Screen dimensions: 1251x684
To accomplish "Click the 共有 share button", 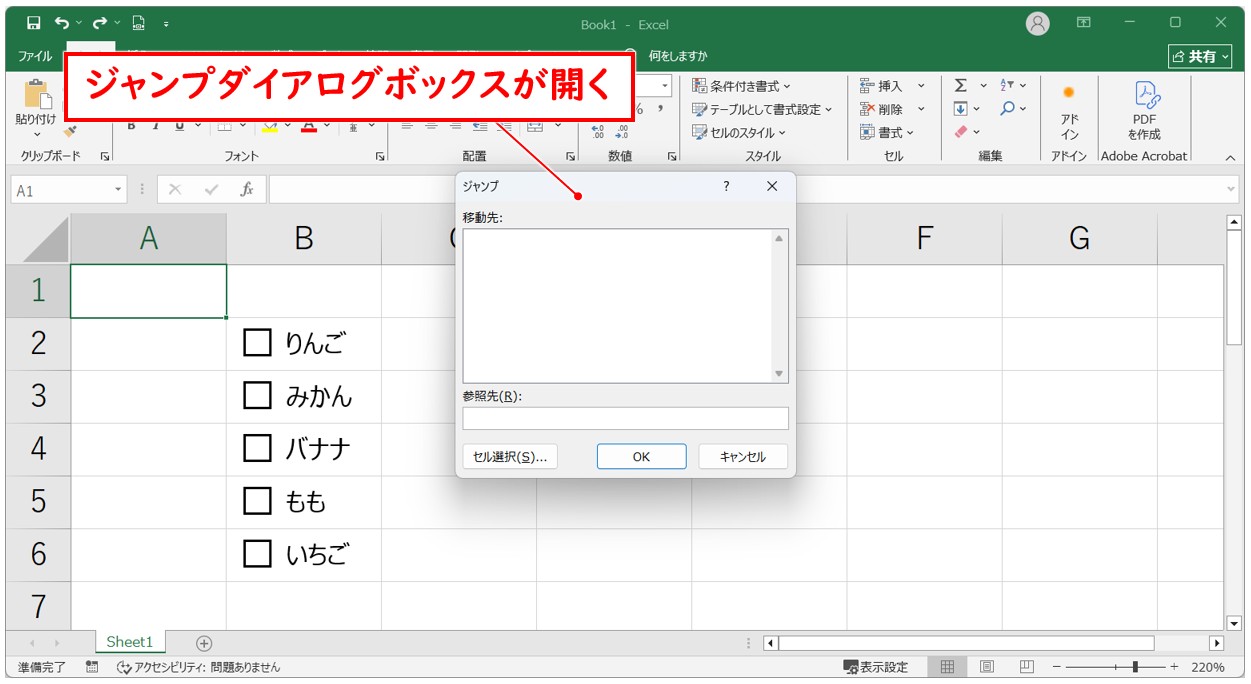I will point(1201,56).
